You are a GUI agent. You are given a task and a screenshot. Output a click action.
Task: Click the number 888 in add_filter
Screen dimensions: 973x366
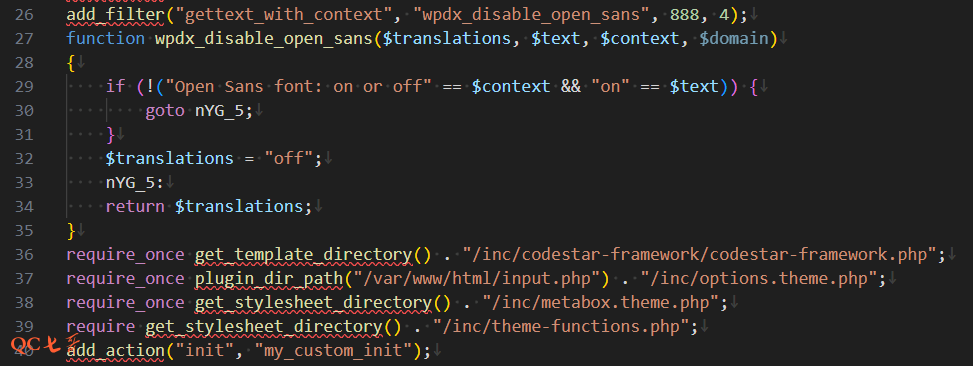pyautogui.click(x=684, y=14)
